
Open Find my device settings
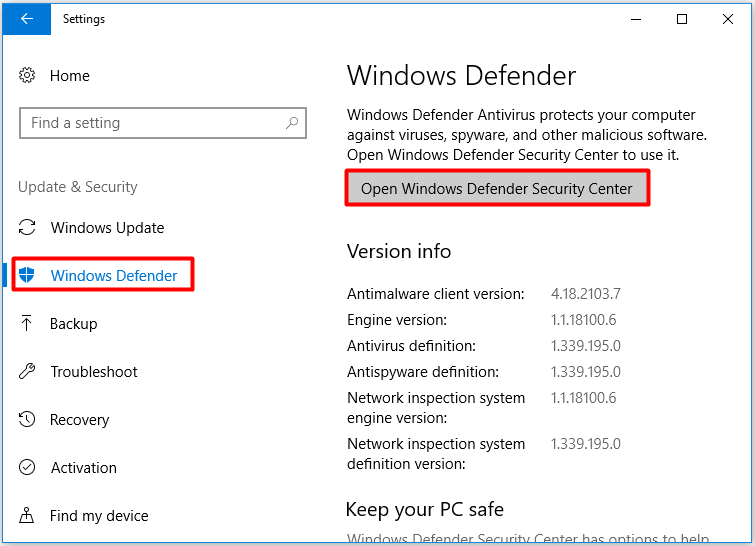[99, 516]
